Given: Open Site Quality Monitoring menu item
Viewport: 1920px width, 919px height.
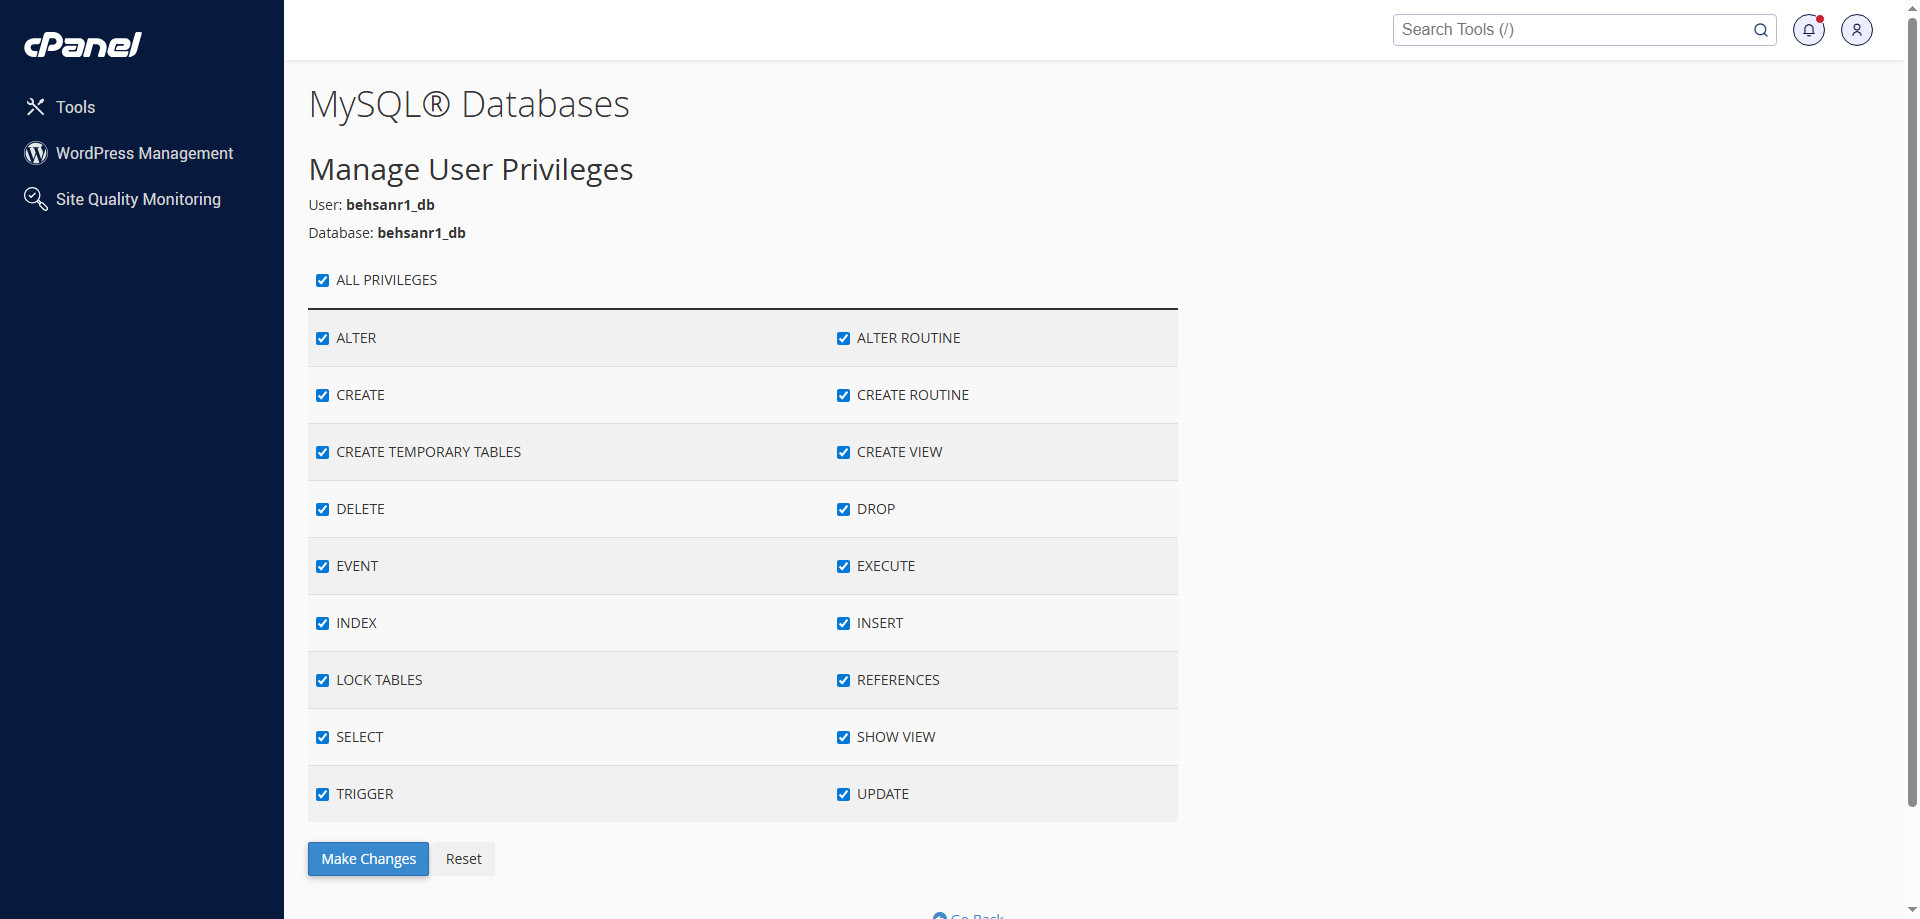Looking at the screenshot, I should 138,199.
